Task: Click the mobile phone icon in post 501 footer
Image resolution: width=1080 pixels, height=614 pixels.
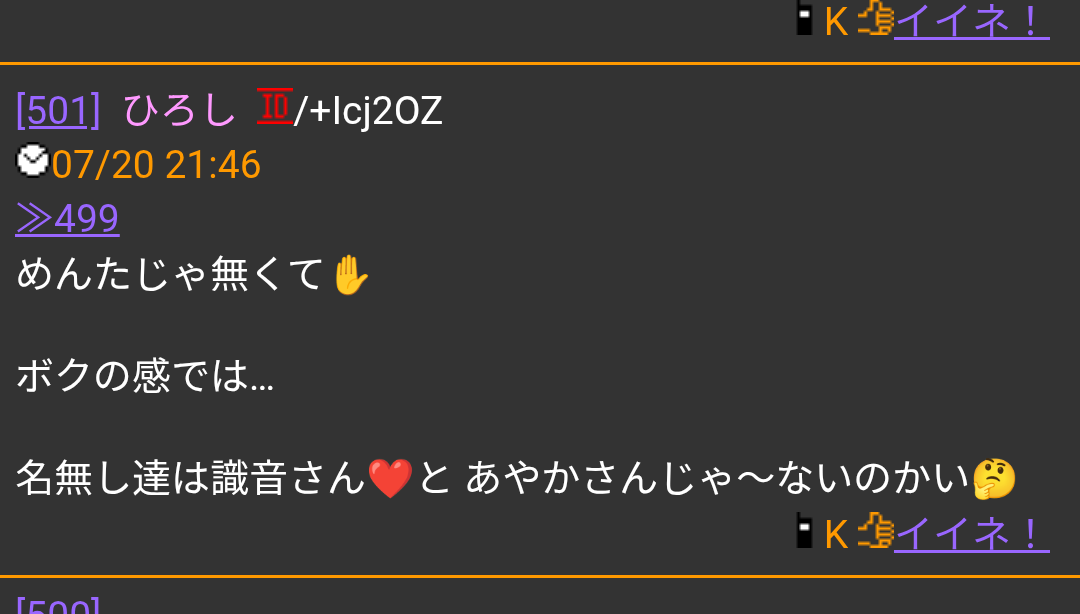Action: [x=804, y=530]
